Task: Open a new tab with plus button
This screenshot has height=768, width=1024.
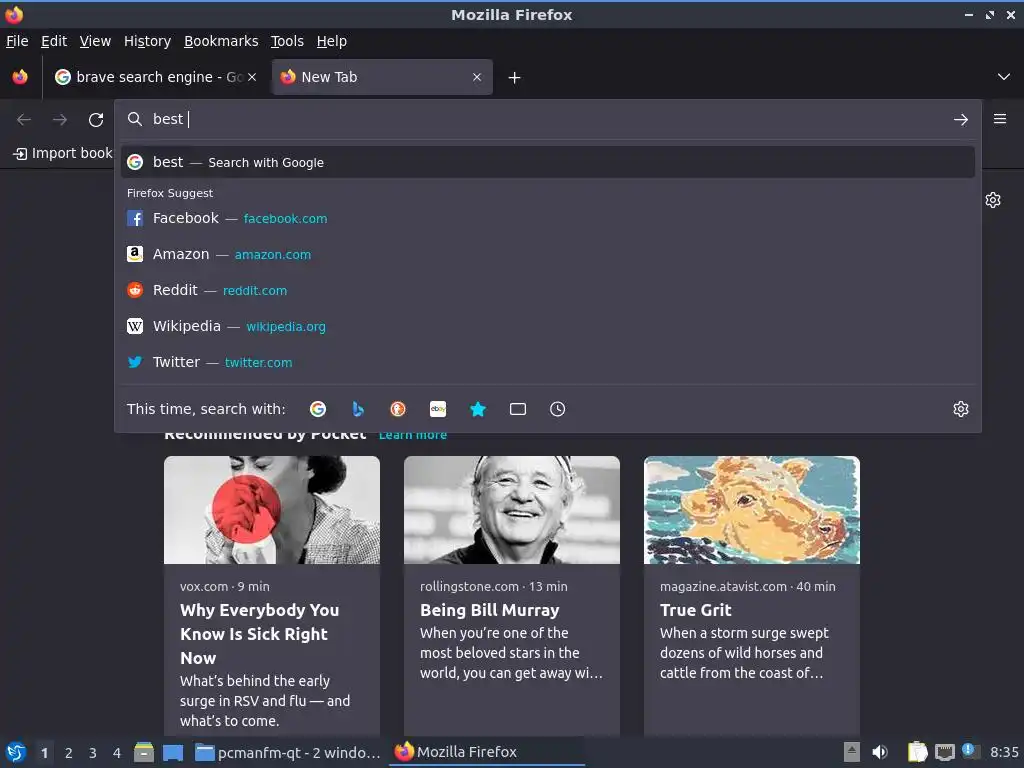Action: (515, 78)
